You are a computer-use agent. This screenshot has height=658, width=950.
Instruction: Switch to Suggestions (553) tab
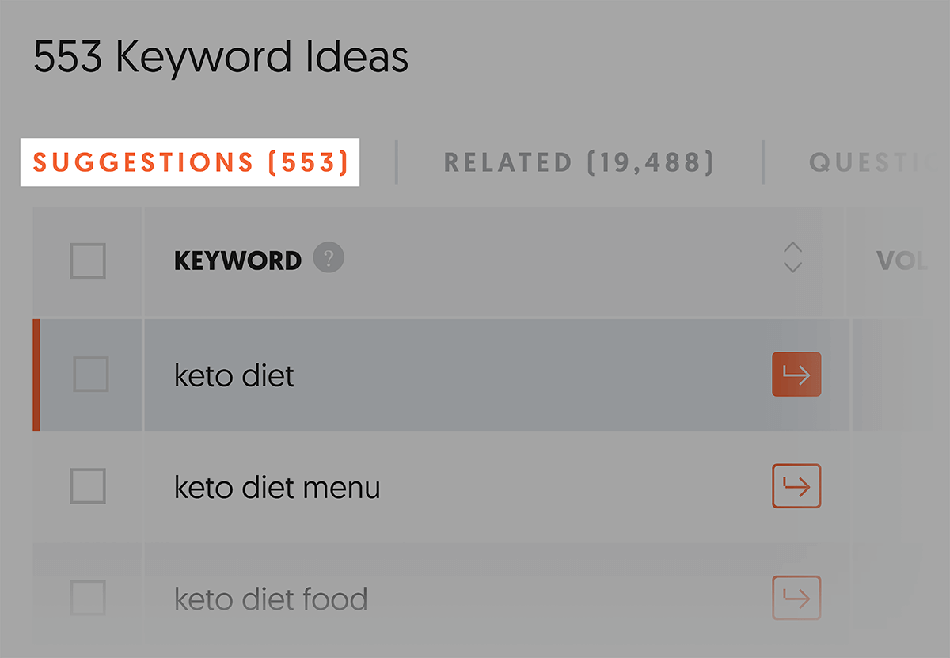[x=190, y=162]
